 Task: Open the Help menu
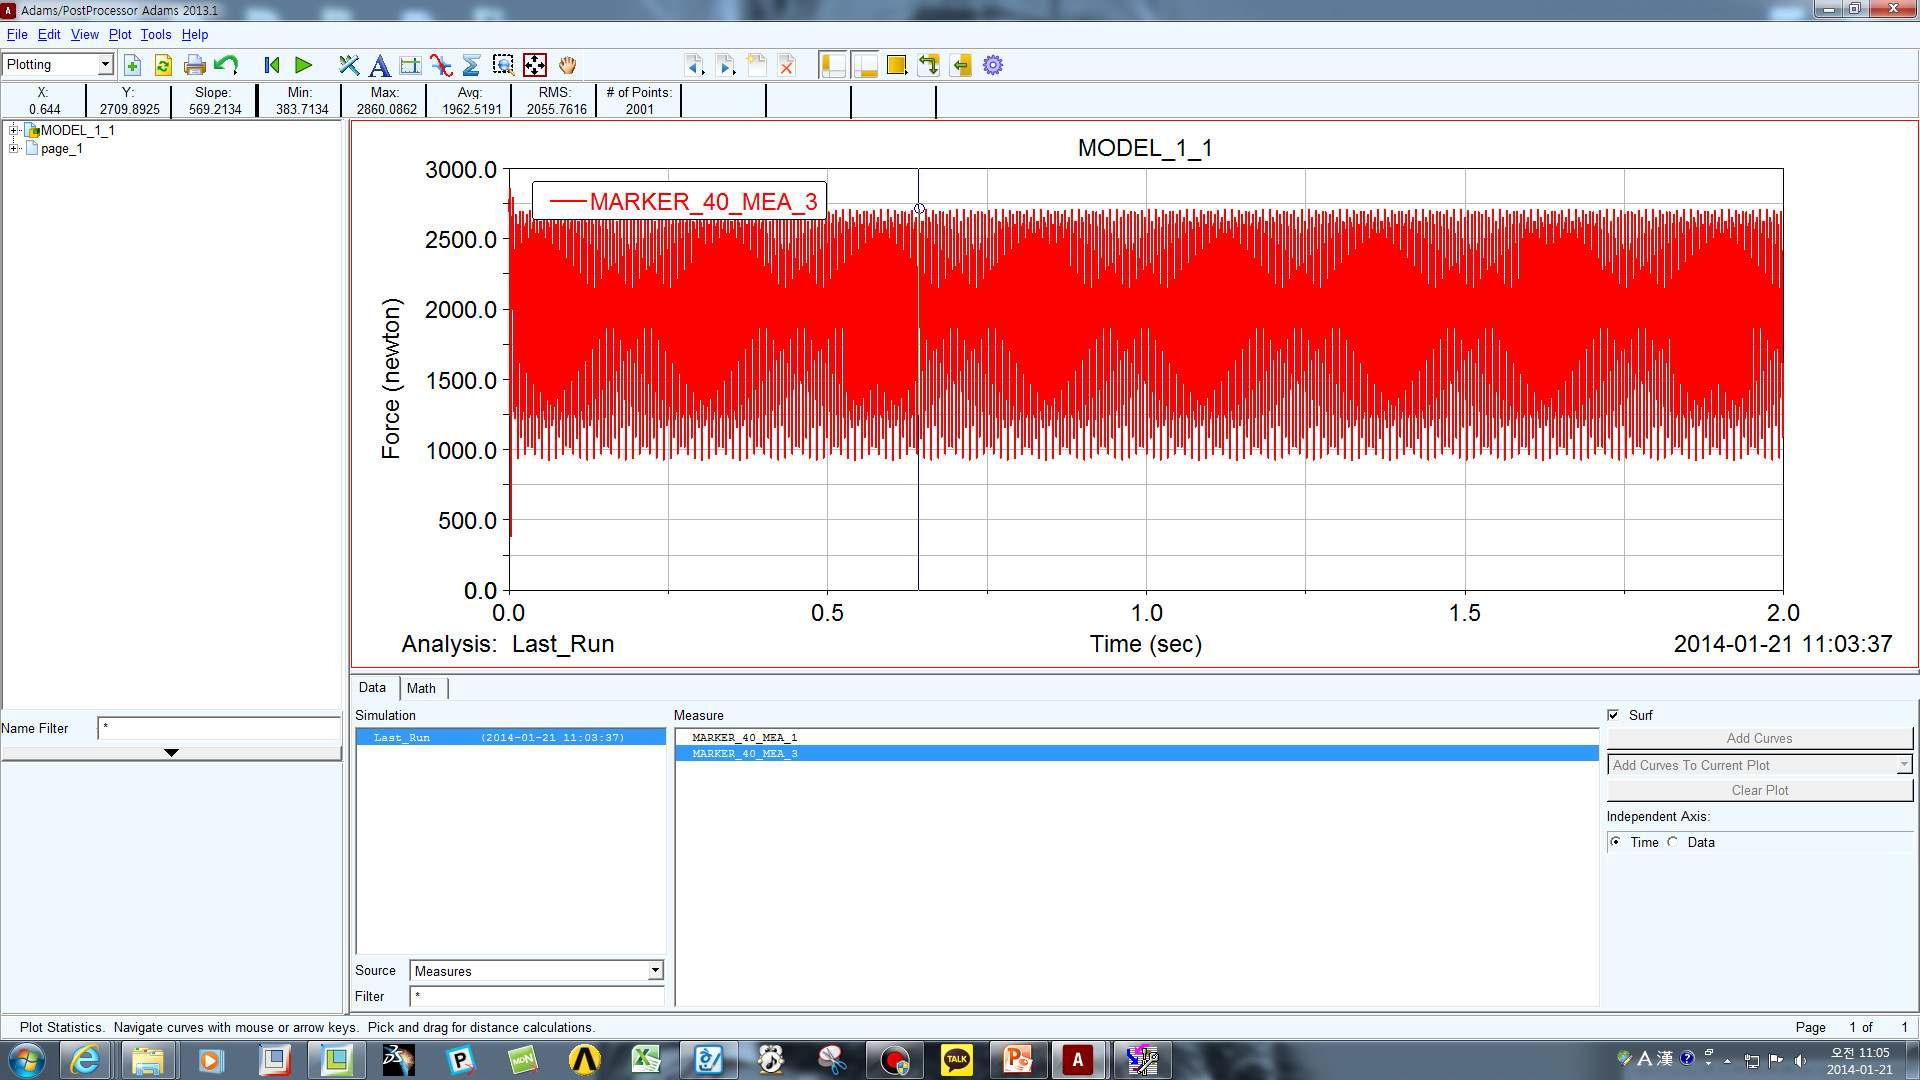pyautogui.click(x=194, y=34)
